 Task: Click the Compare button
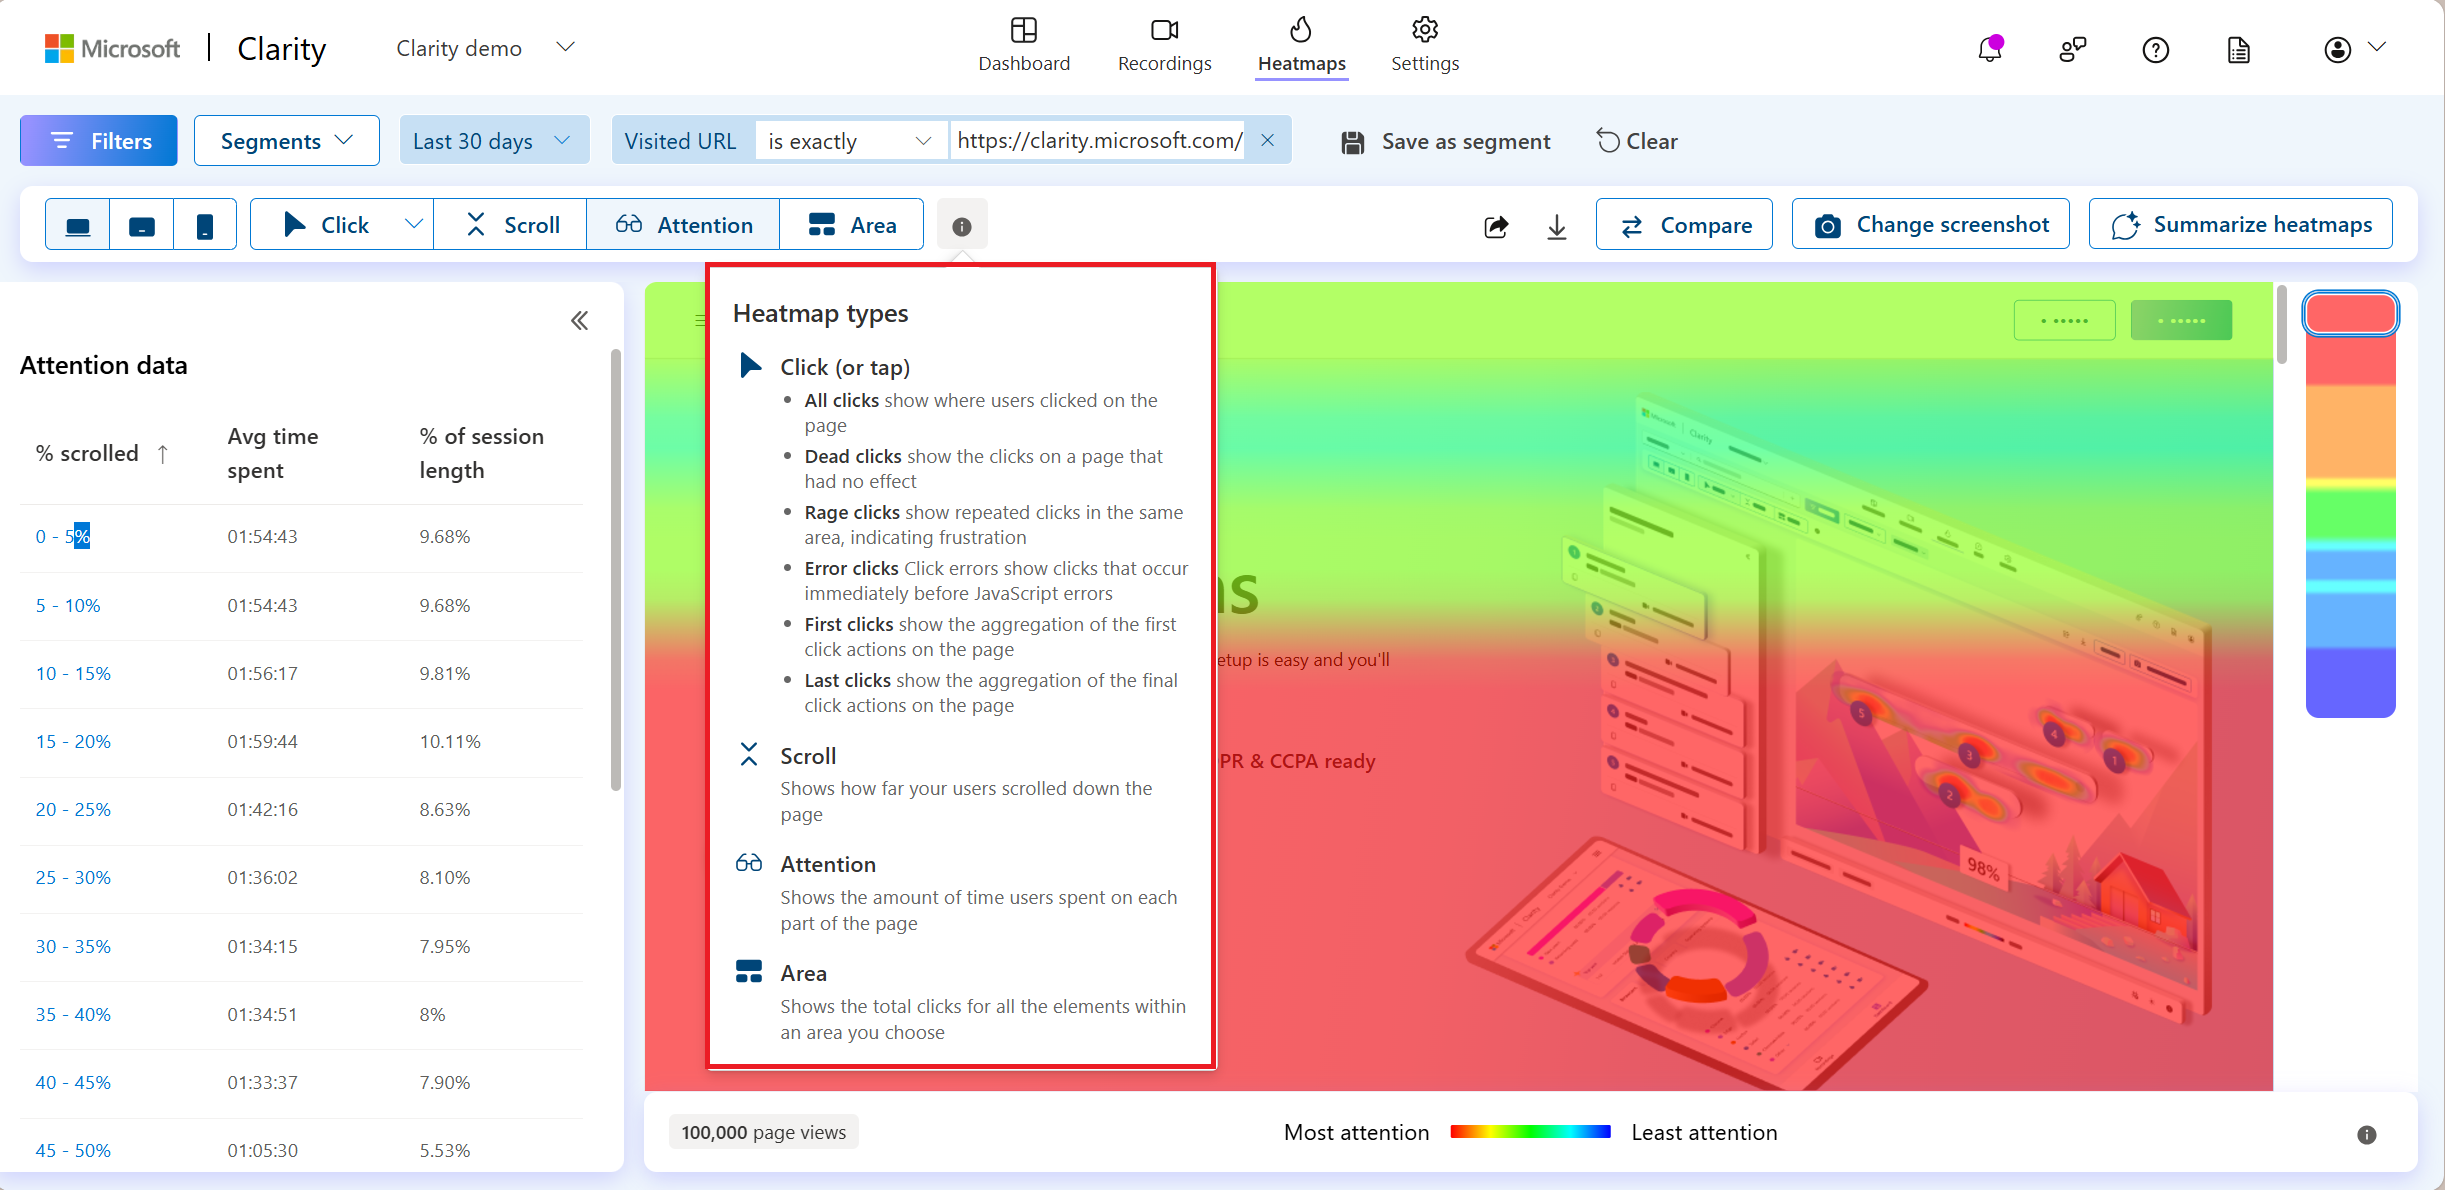click(1684, 225)
